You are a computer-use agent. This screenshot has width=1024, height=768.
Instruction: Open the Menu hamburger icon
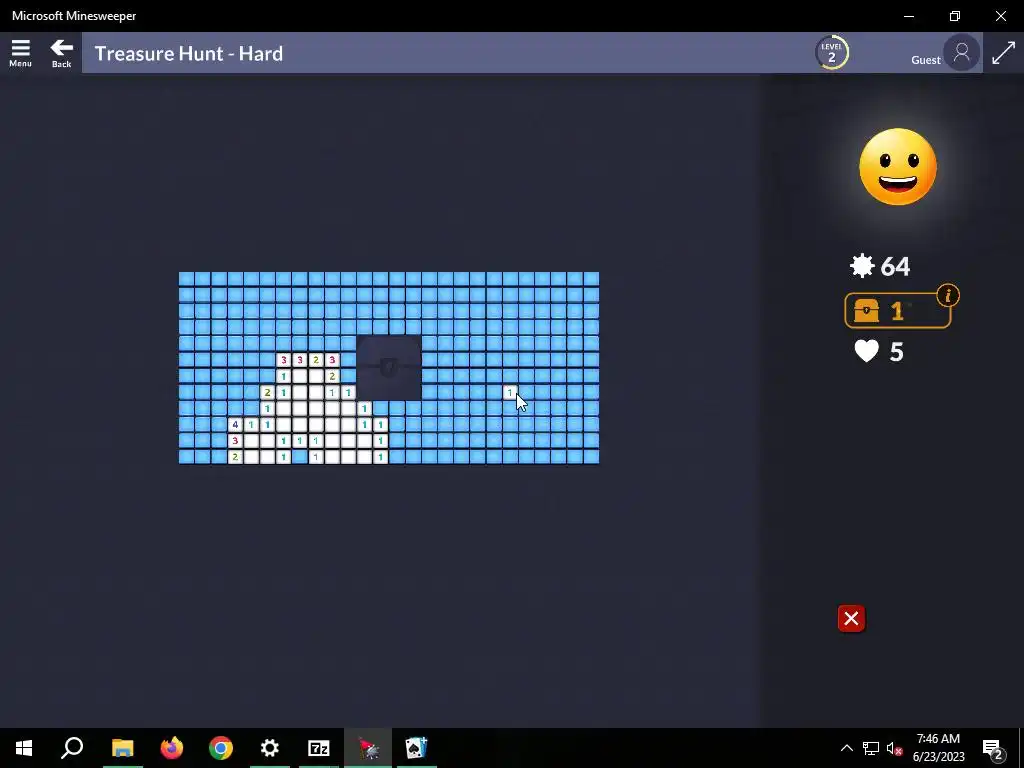[20, 53]
